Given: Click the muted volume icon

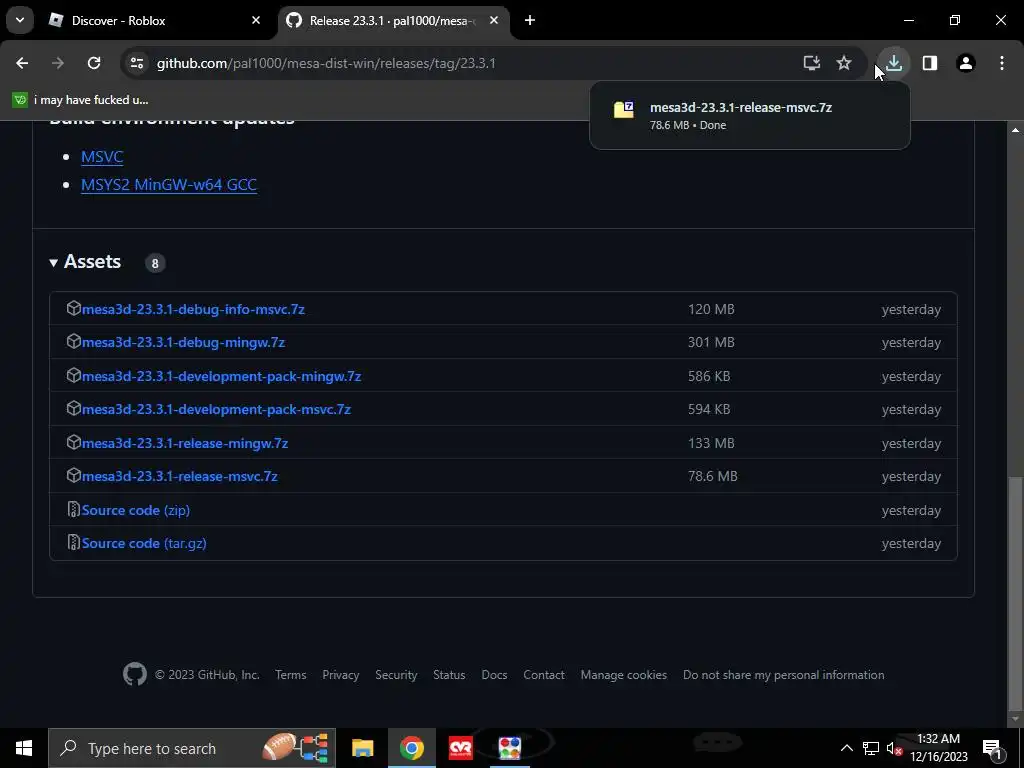Looking at the screenshot, I should 895,748.
